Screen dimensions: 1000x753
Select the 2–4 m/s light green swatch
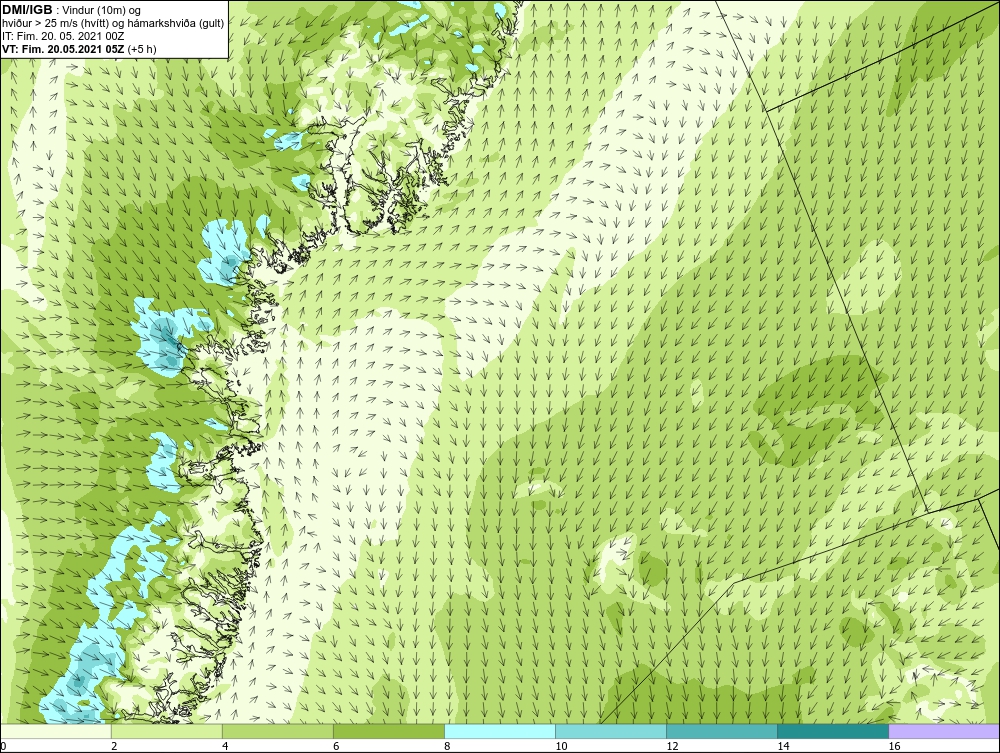[166, 731]
